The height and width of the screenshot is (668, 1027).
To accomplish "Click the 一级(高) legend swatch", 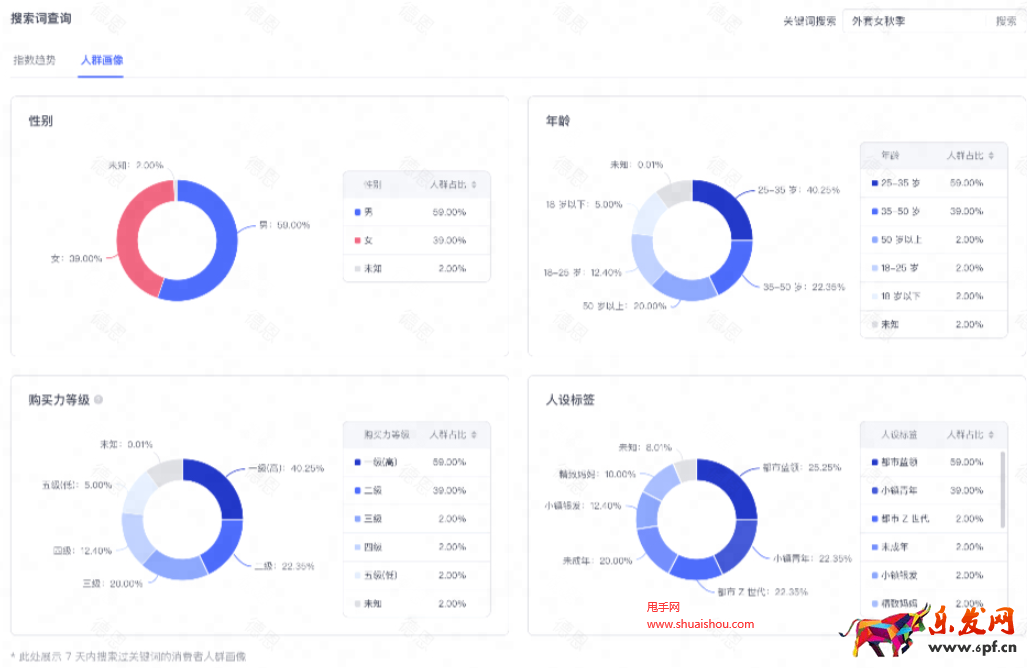I will (358, 462).
